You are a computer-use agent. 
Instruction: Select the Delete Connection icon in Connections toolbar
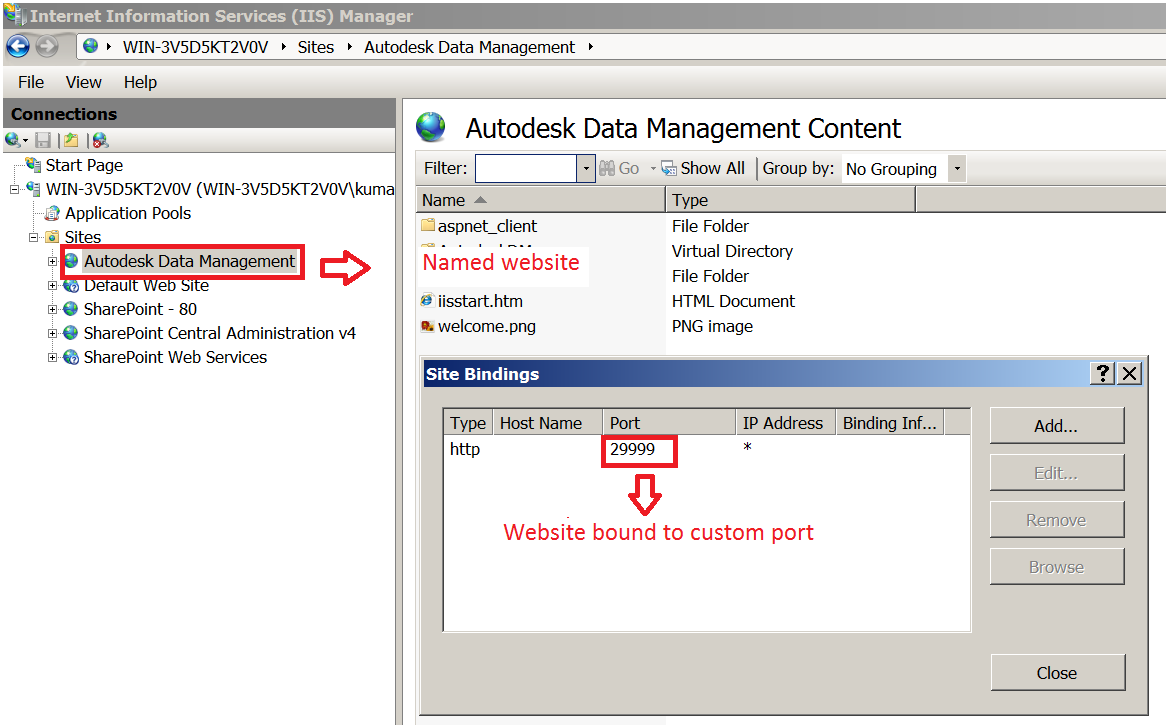click(x=98, y=140)
